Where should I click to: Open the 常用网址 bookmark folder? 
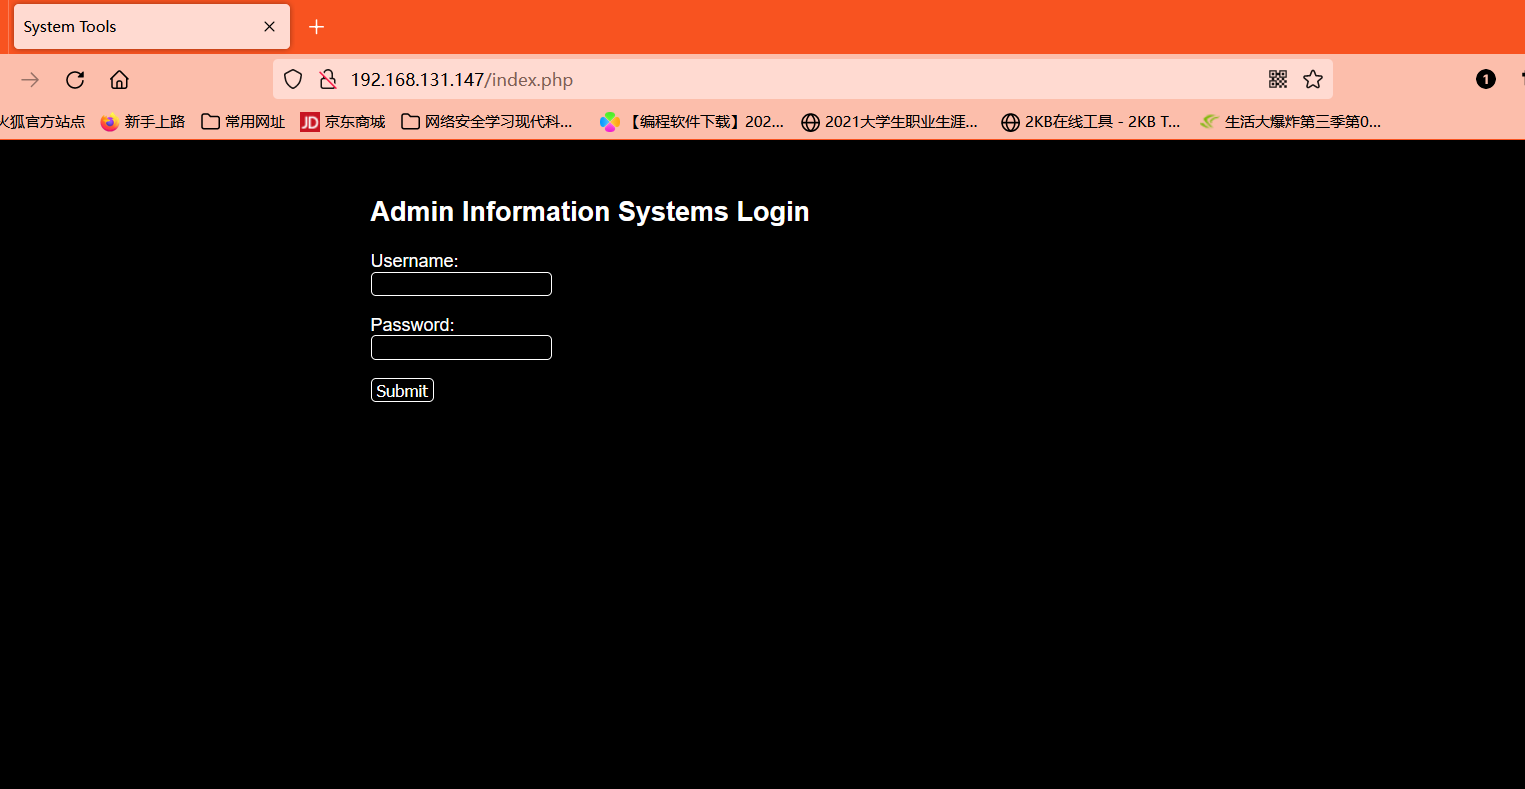[243, 122]
